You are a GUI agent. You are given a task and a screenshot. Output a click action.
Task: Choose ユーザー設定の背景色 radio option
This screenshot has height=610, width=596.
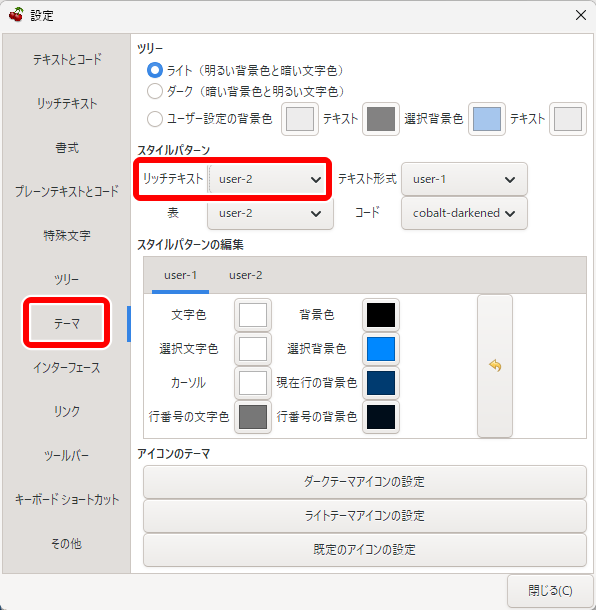point(155,119)
